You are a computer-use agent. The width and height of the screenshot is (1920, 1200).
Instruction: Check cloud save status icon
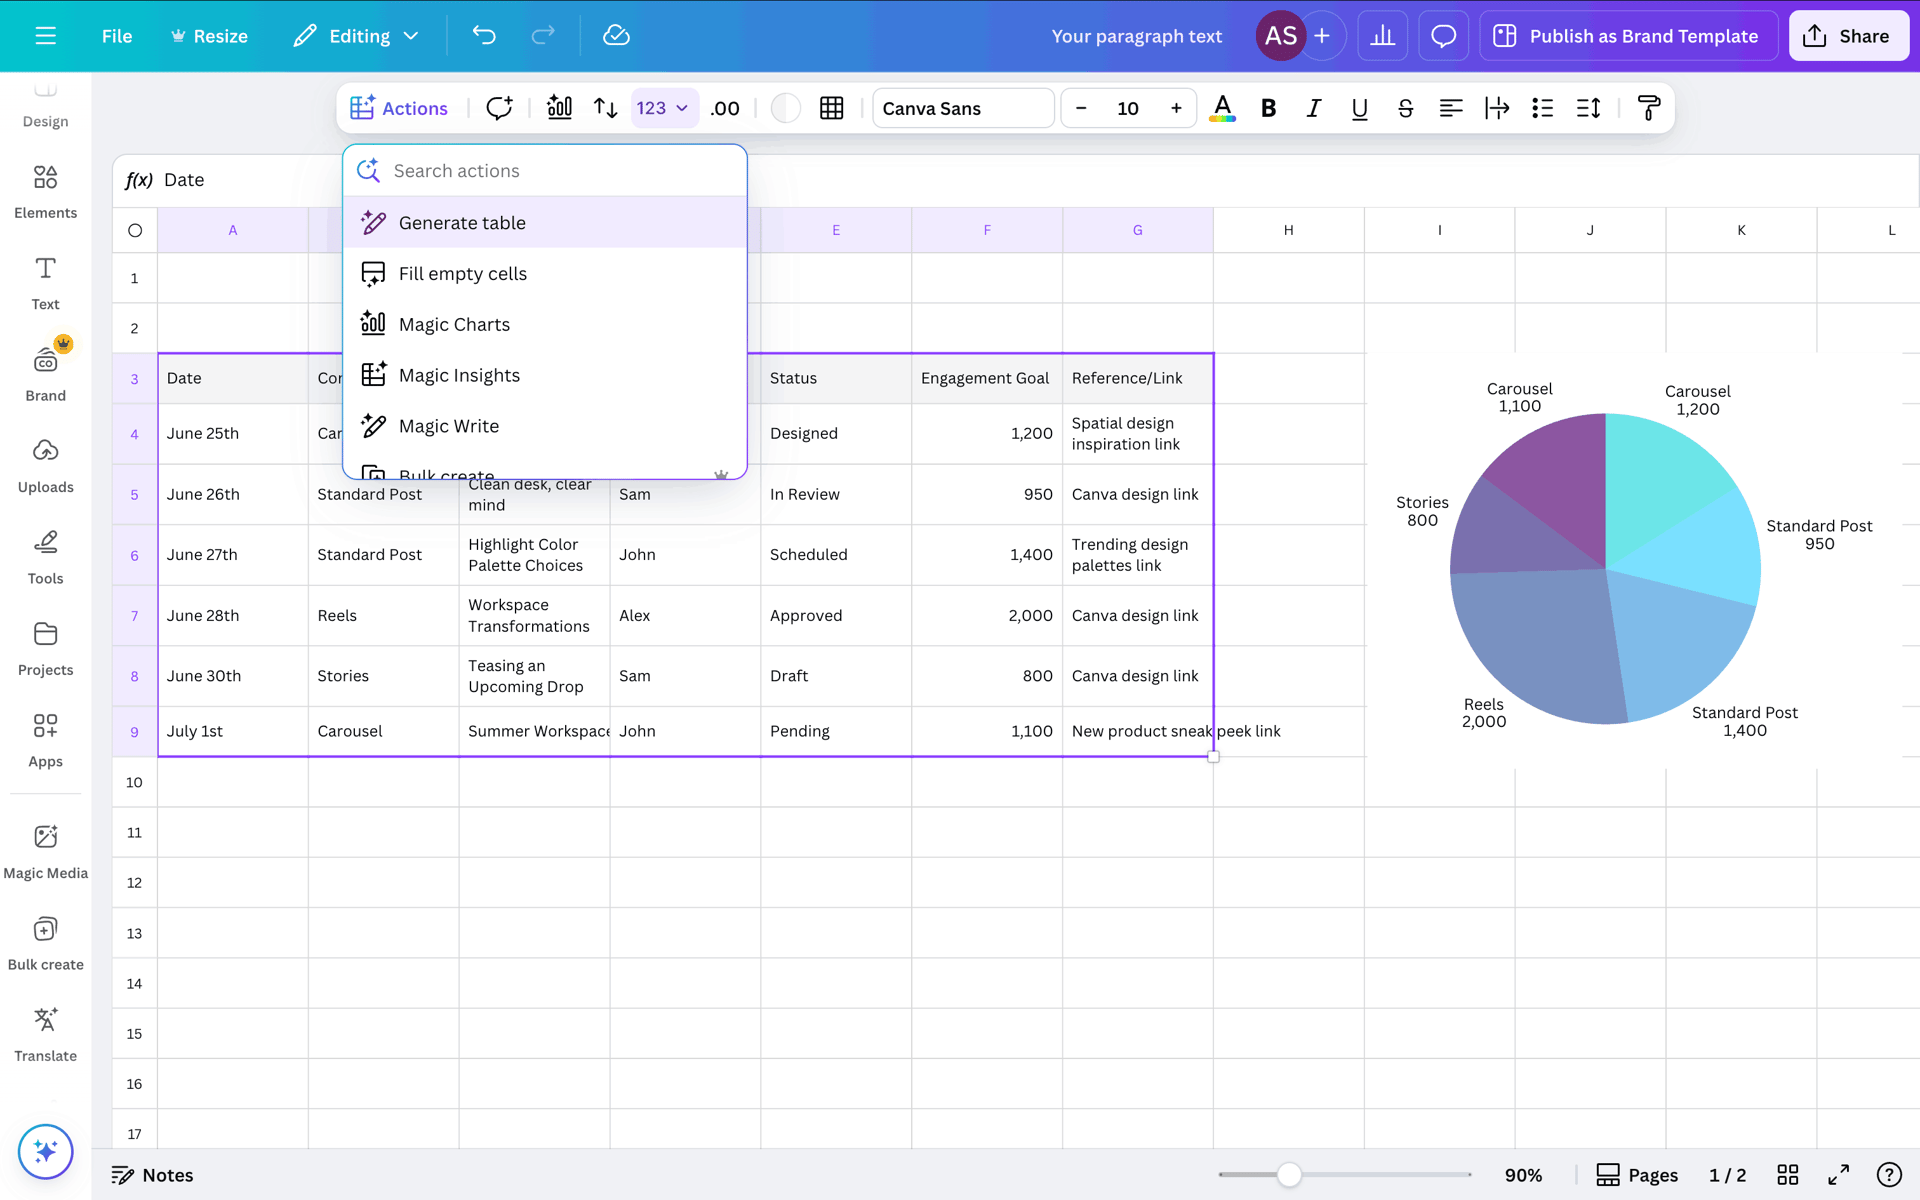click(x=616, y=36)
